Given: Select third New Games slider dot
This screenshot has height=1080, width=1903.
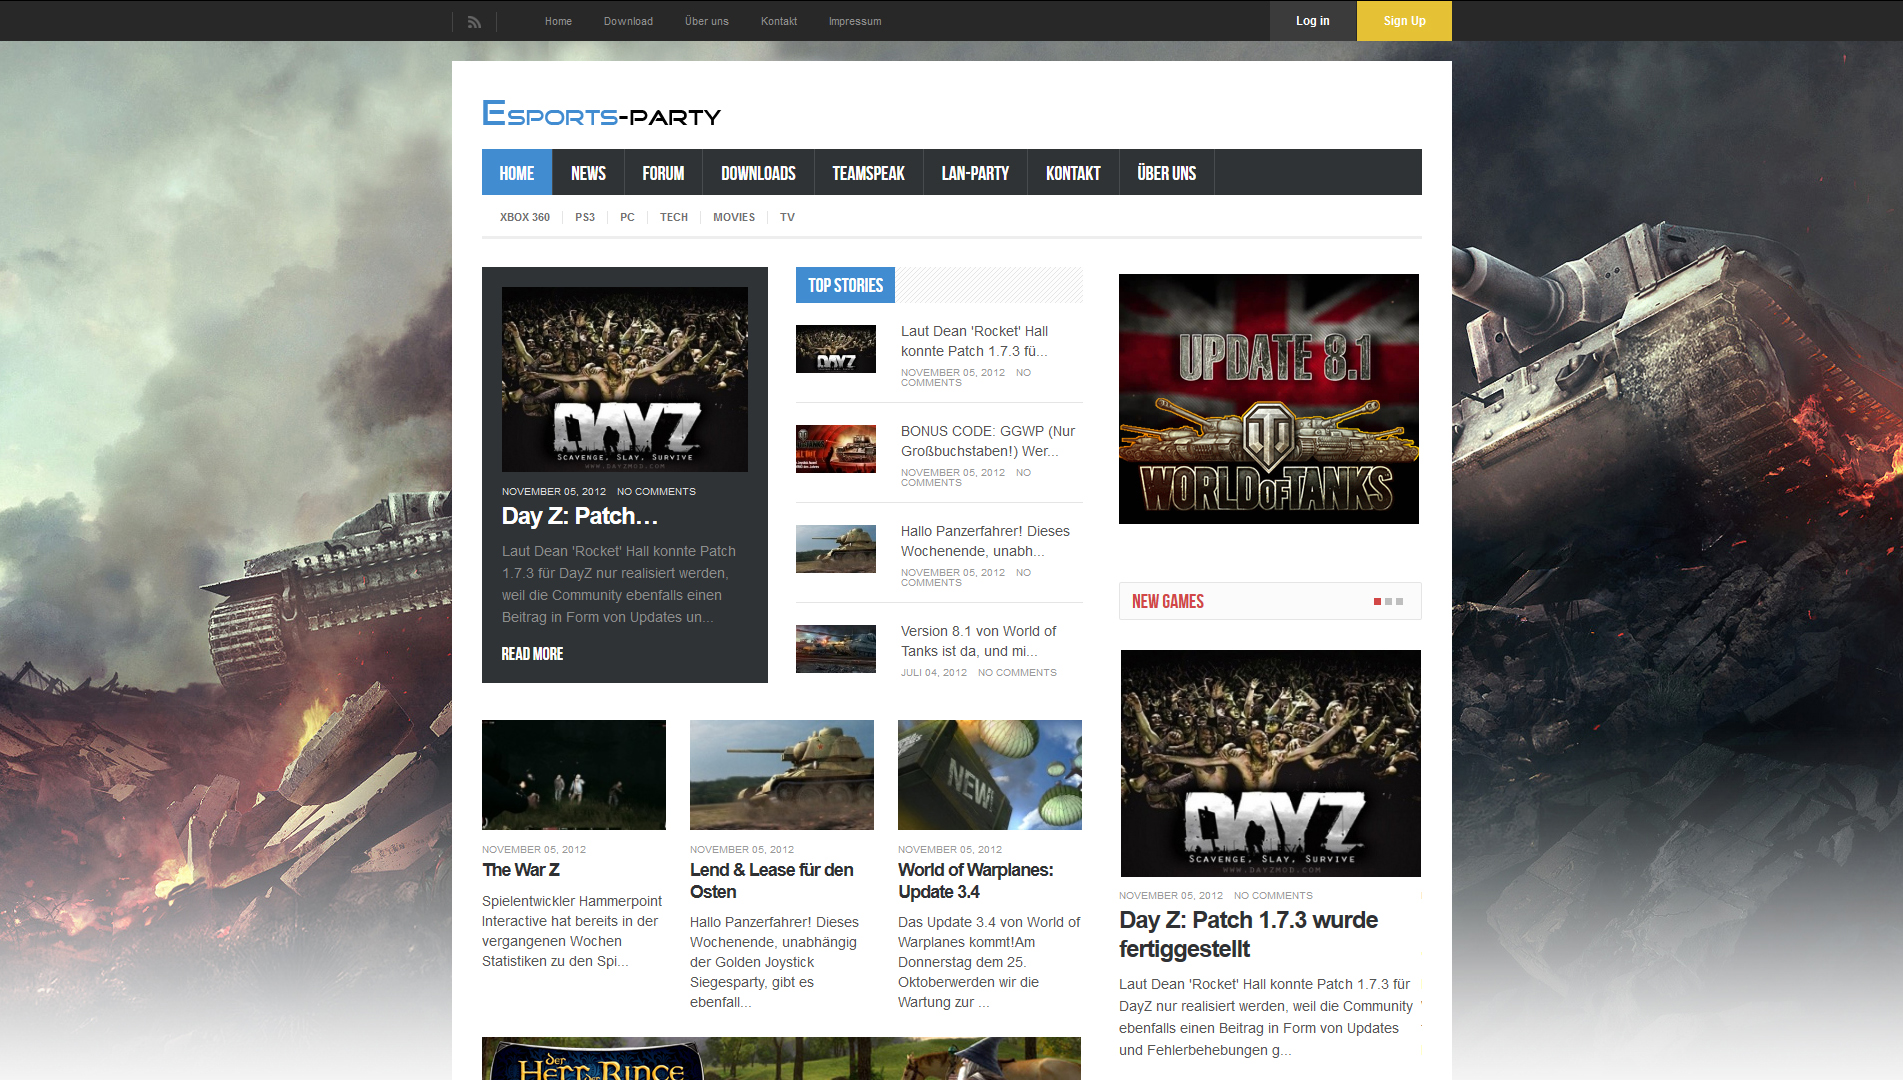Looking at the screenshot, I should pyautogui.click(x=1399, y=602).
